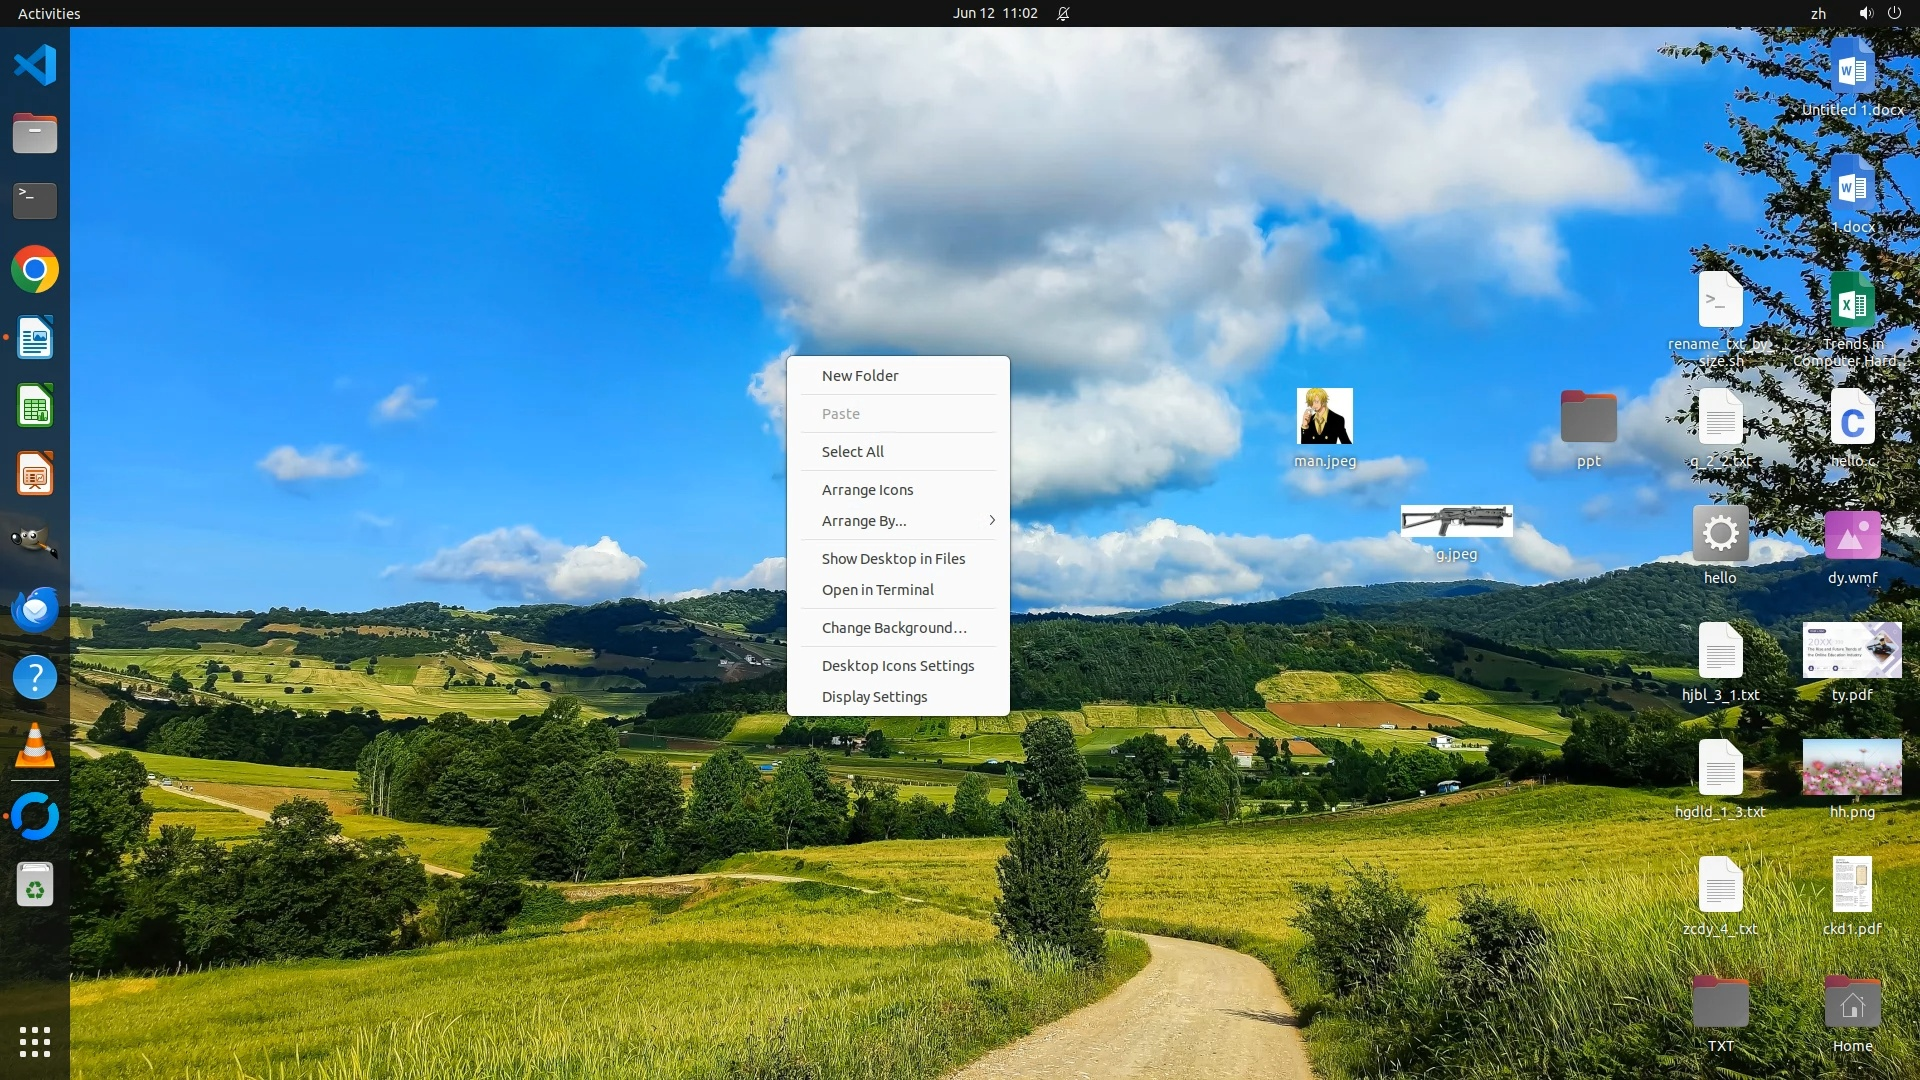Open VLC media player from dock
1920x1080 pixels.
pyautogui.click(x=35, y=746)
